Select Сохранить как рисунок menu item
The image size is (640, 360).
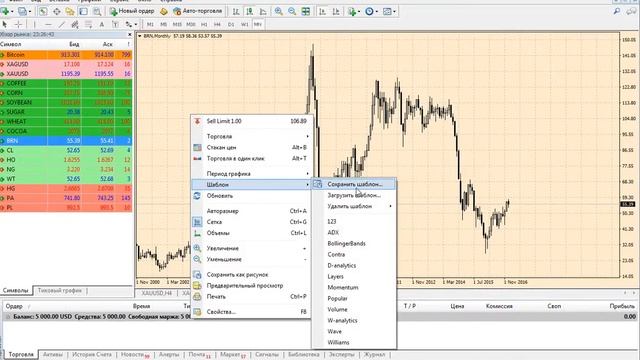point(252,275)
